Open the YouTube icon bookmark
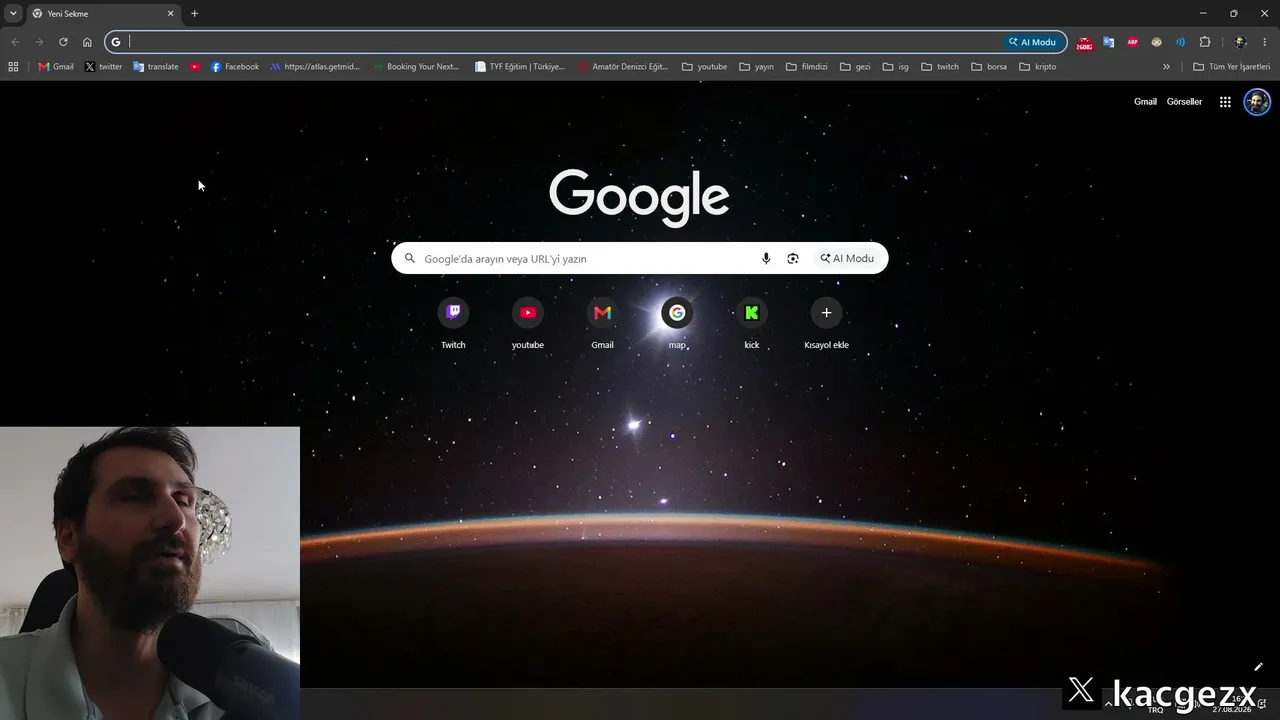1280x720 pixels. pos(195,67)
